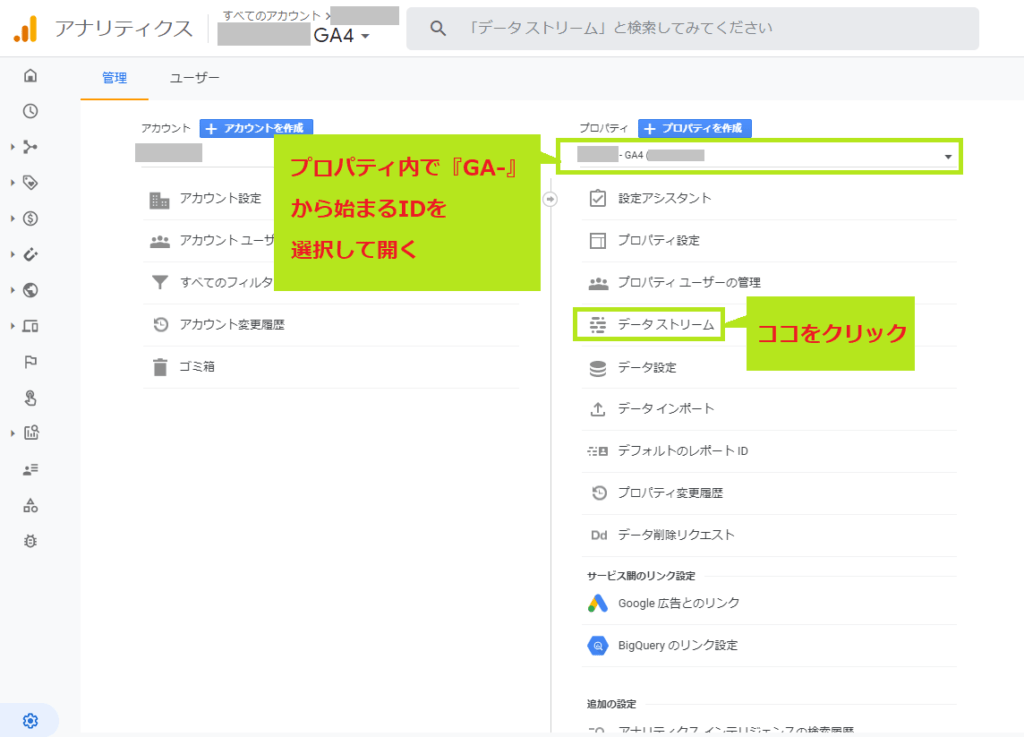Switch to the ユーザー tab

point(195,78)
